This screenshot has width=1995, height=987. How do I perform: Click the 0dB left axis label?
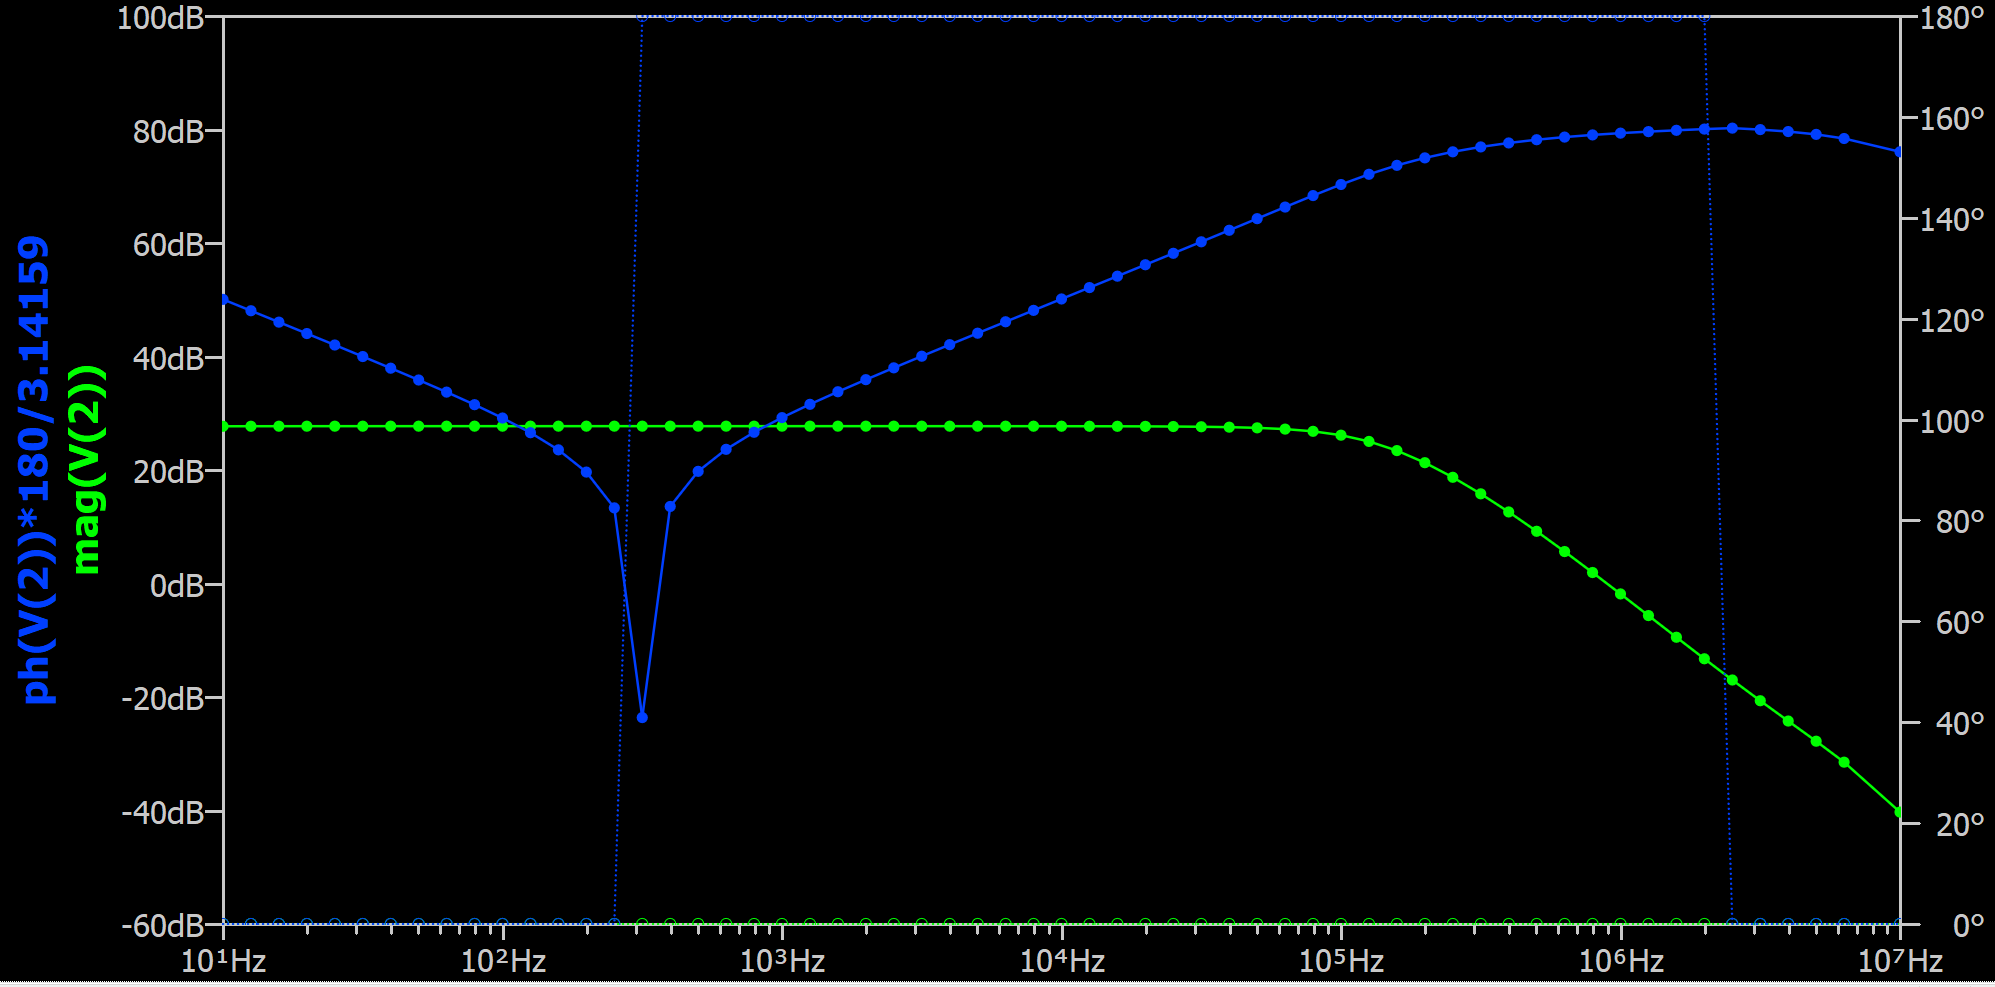pyautogui.click(x=177, y=585)
